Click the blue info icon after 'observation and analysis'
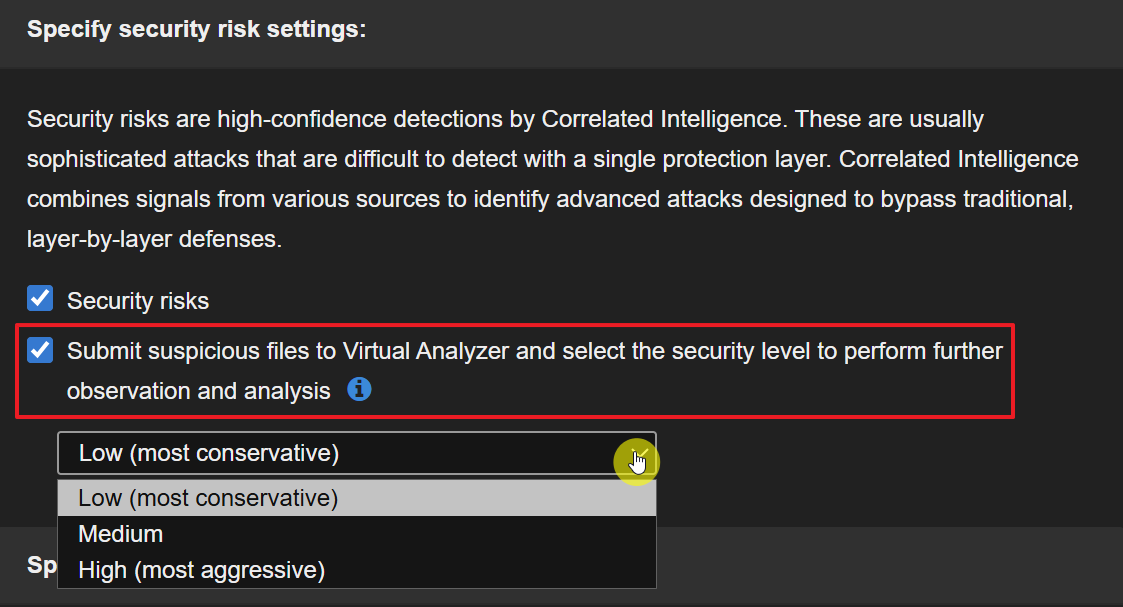The width and height of the screenshot is (1123, 607). pyautogui.click(x=359, y=390)
